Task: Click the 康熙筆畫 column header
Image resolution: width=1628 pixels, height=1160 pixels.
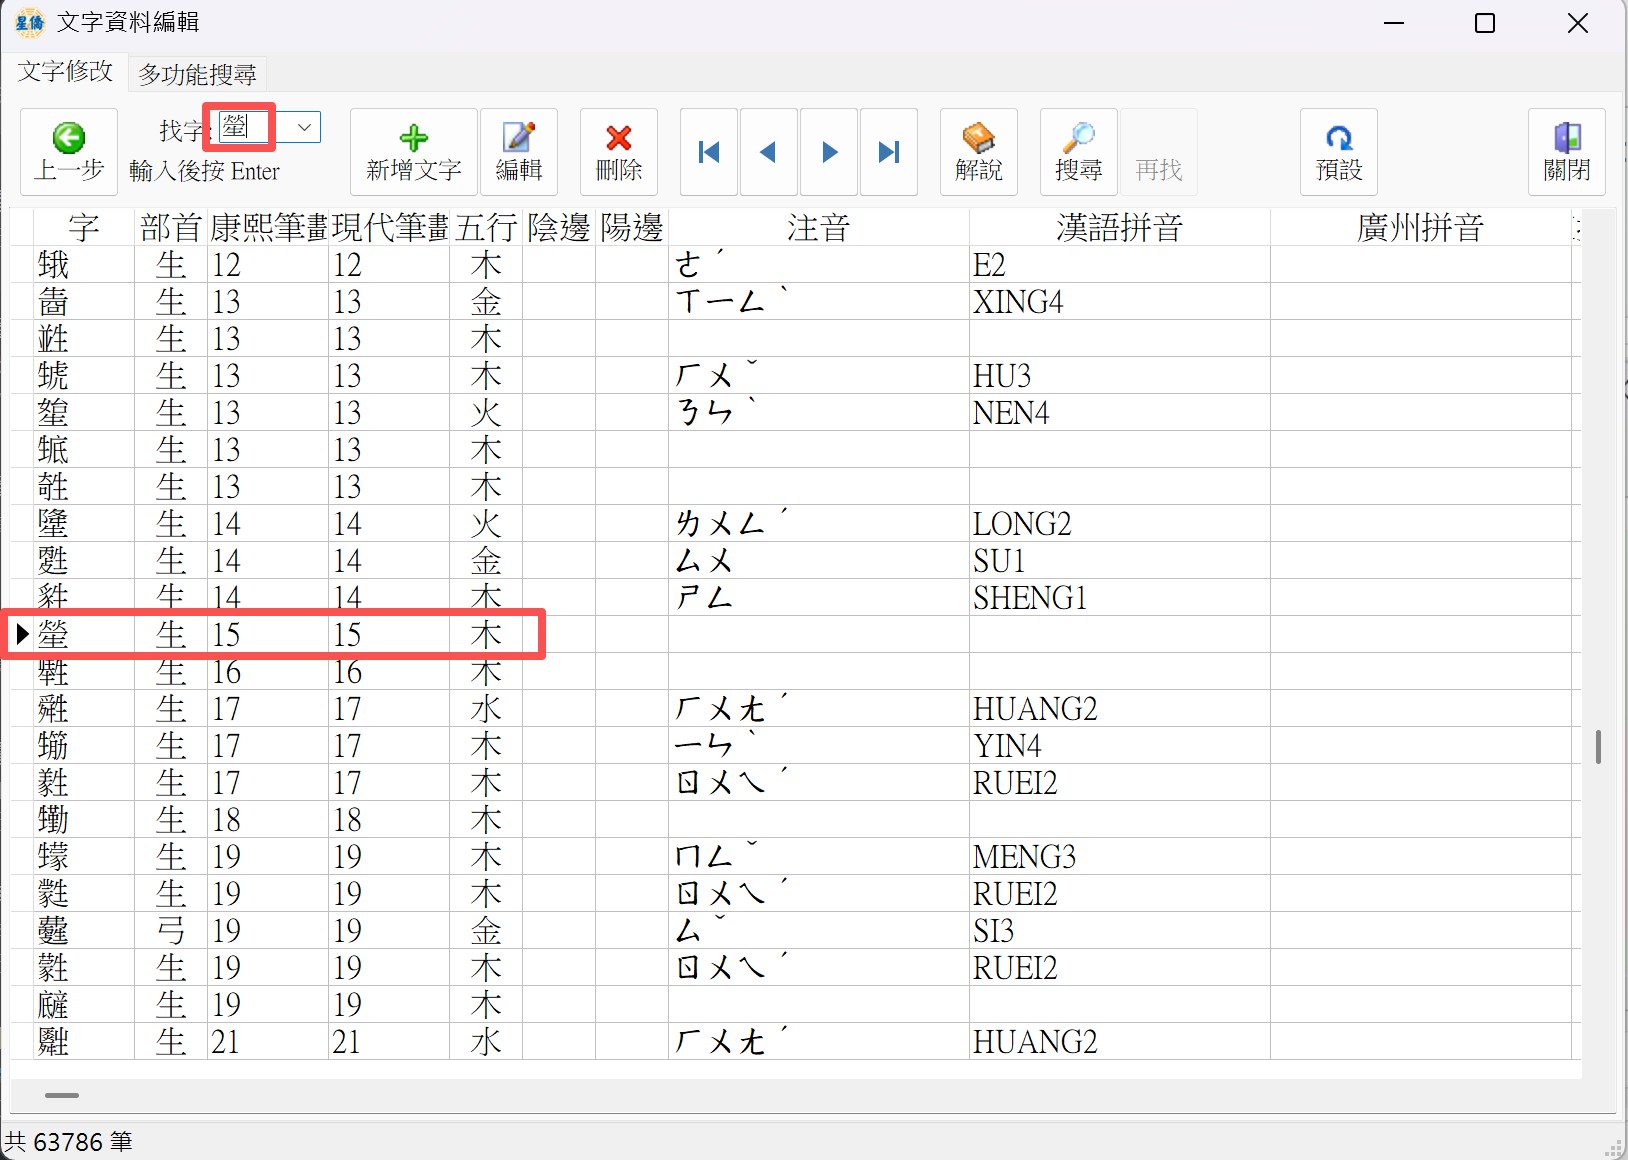Action: pos(268,228)
